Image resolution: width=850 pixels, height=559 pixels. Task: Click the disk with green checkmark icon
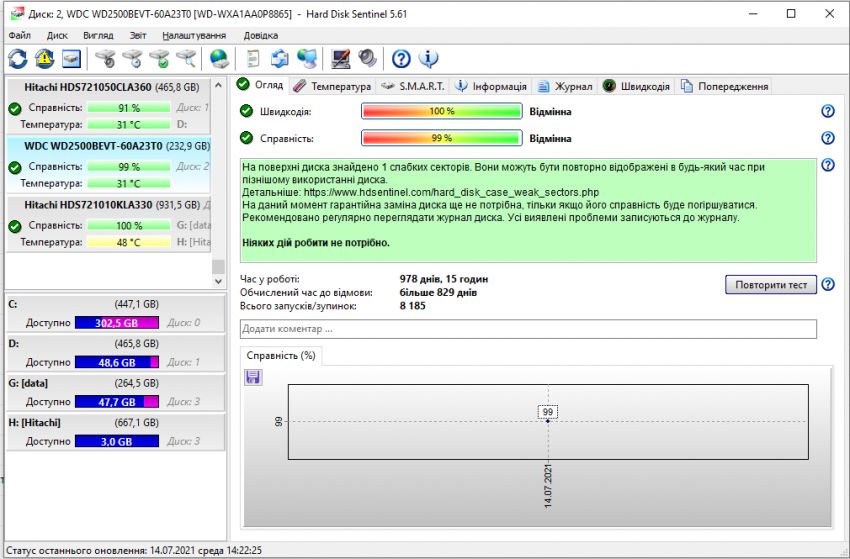[x=159, y=59]
